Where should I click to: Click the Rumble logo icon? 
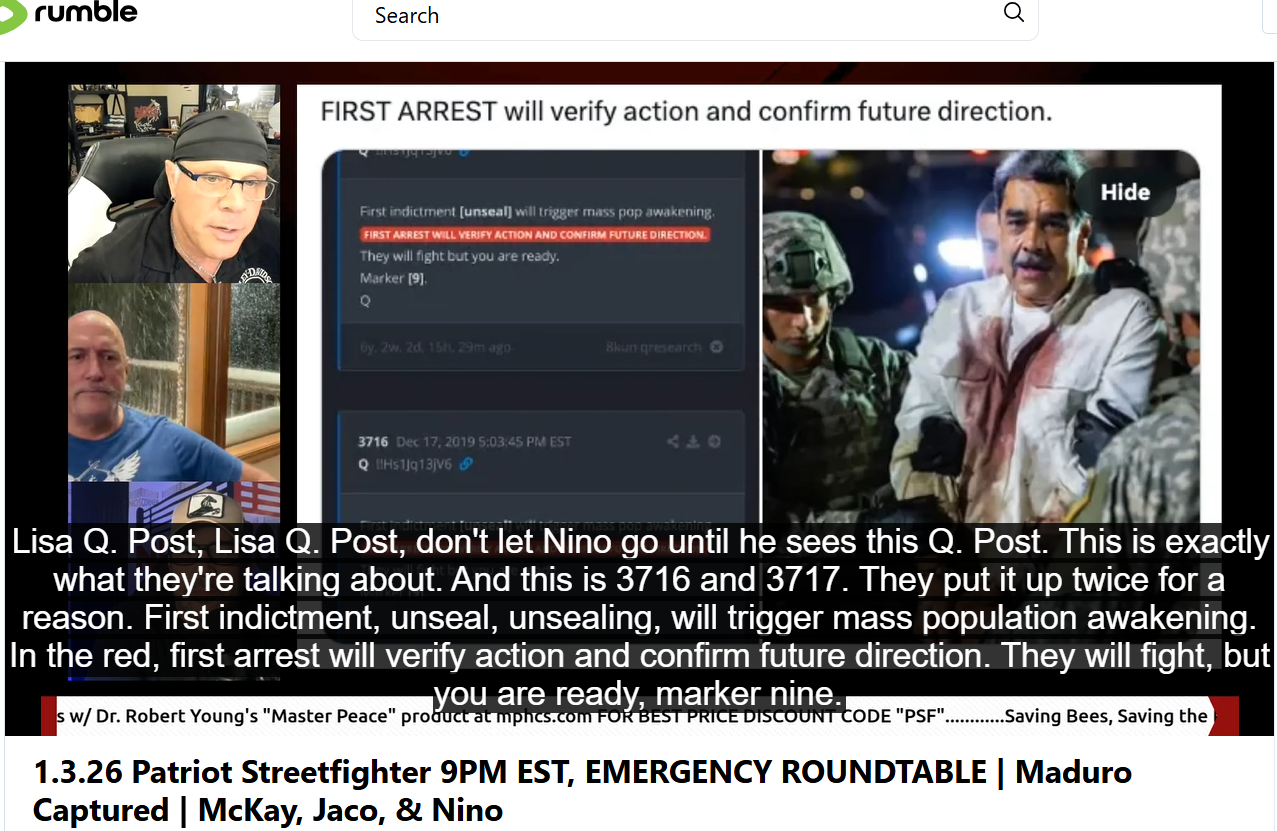click(12, 16)
